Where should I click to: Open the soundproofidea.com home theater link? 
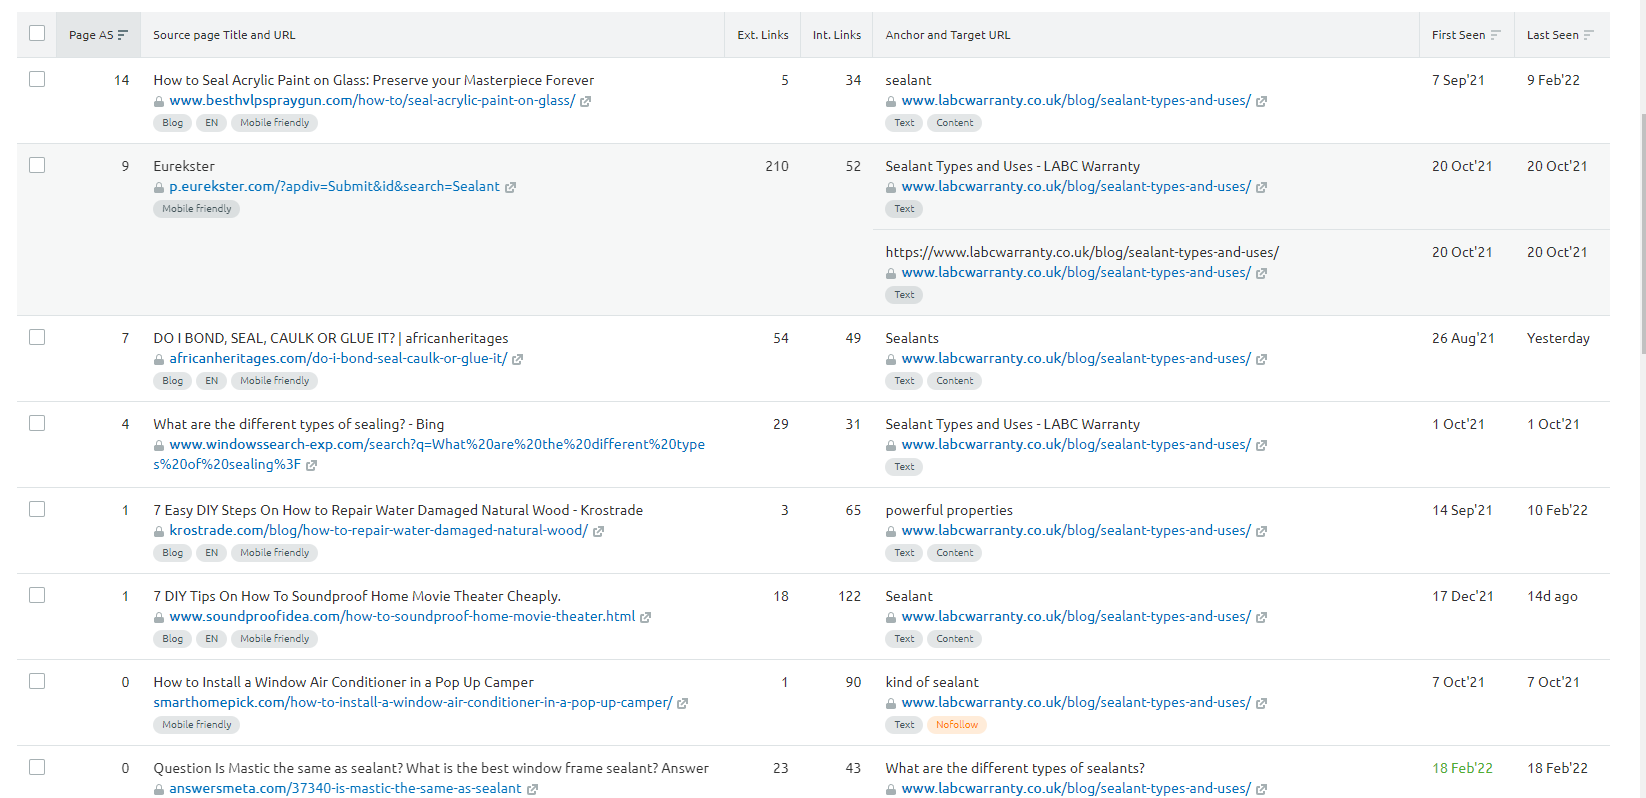pyautogui.click(x=402, y=617)
